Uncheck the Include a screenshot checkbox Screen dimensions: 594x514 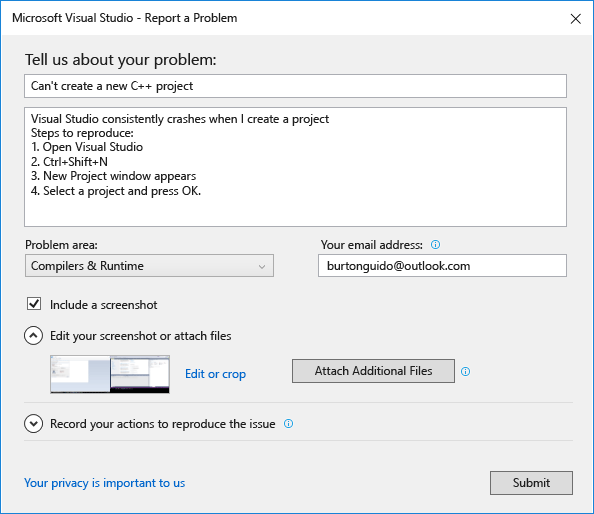click(34, 304)
